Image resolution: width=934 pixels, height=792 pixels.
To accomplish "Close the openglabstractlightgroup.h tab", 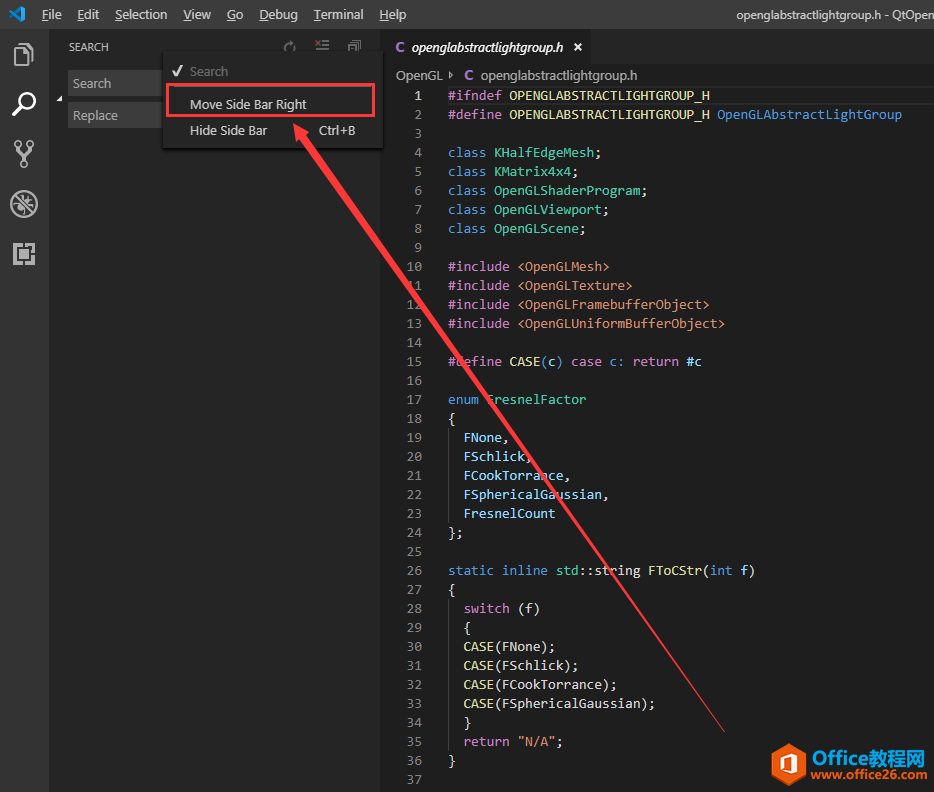I will click(x=578, y=47).
